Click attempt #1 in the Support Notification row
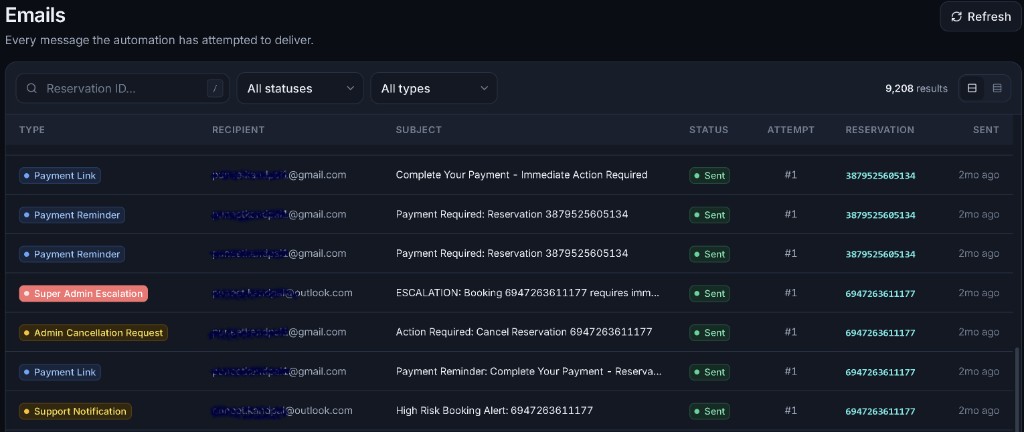The image size is (1024, 432). 790,410
